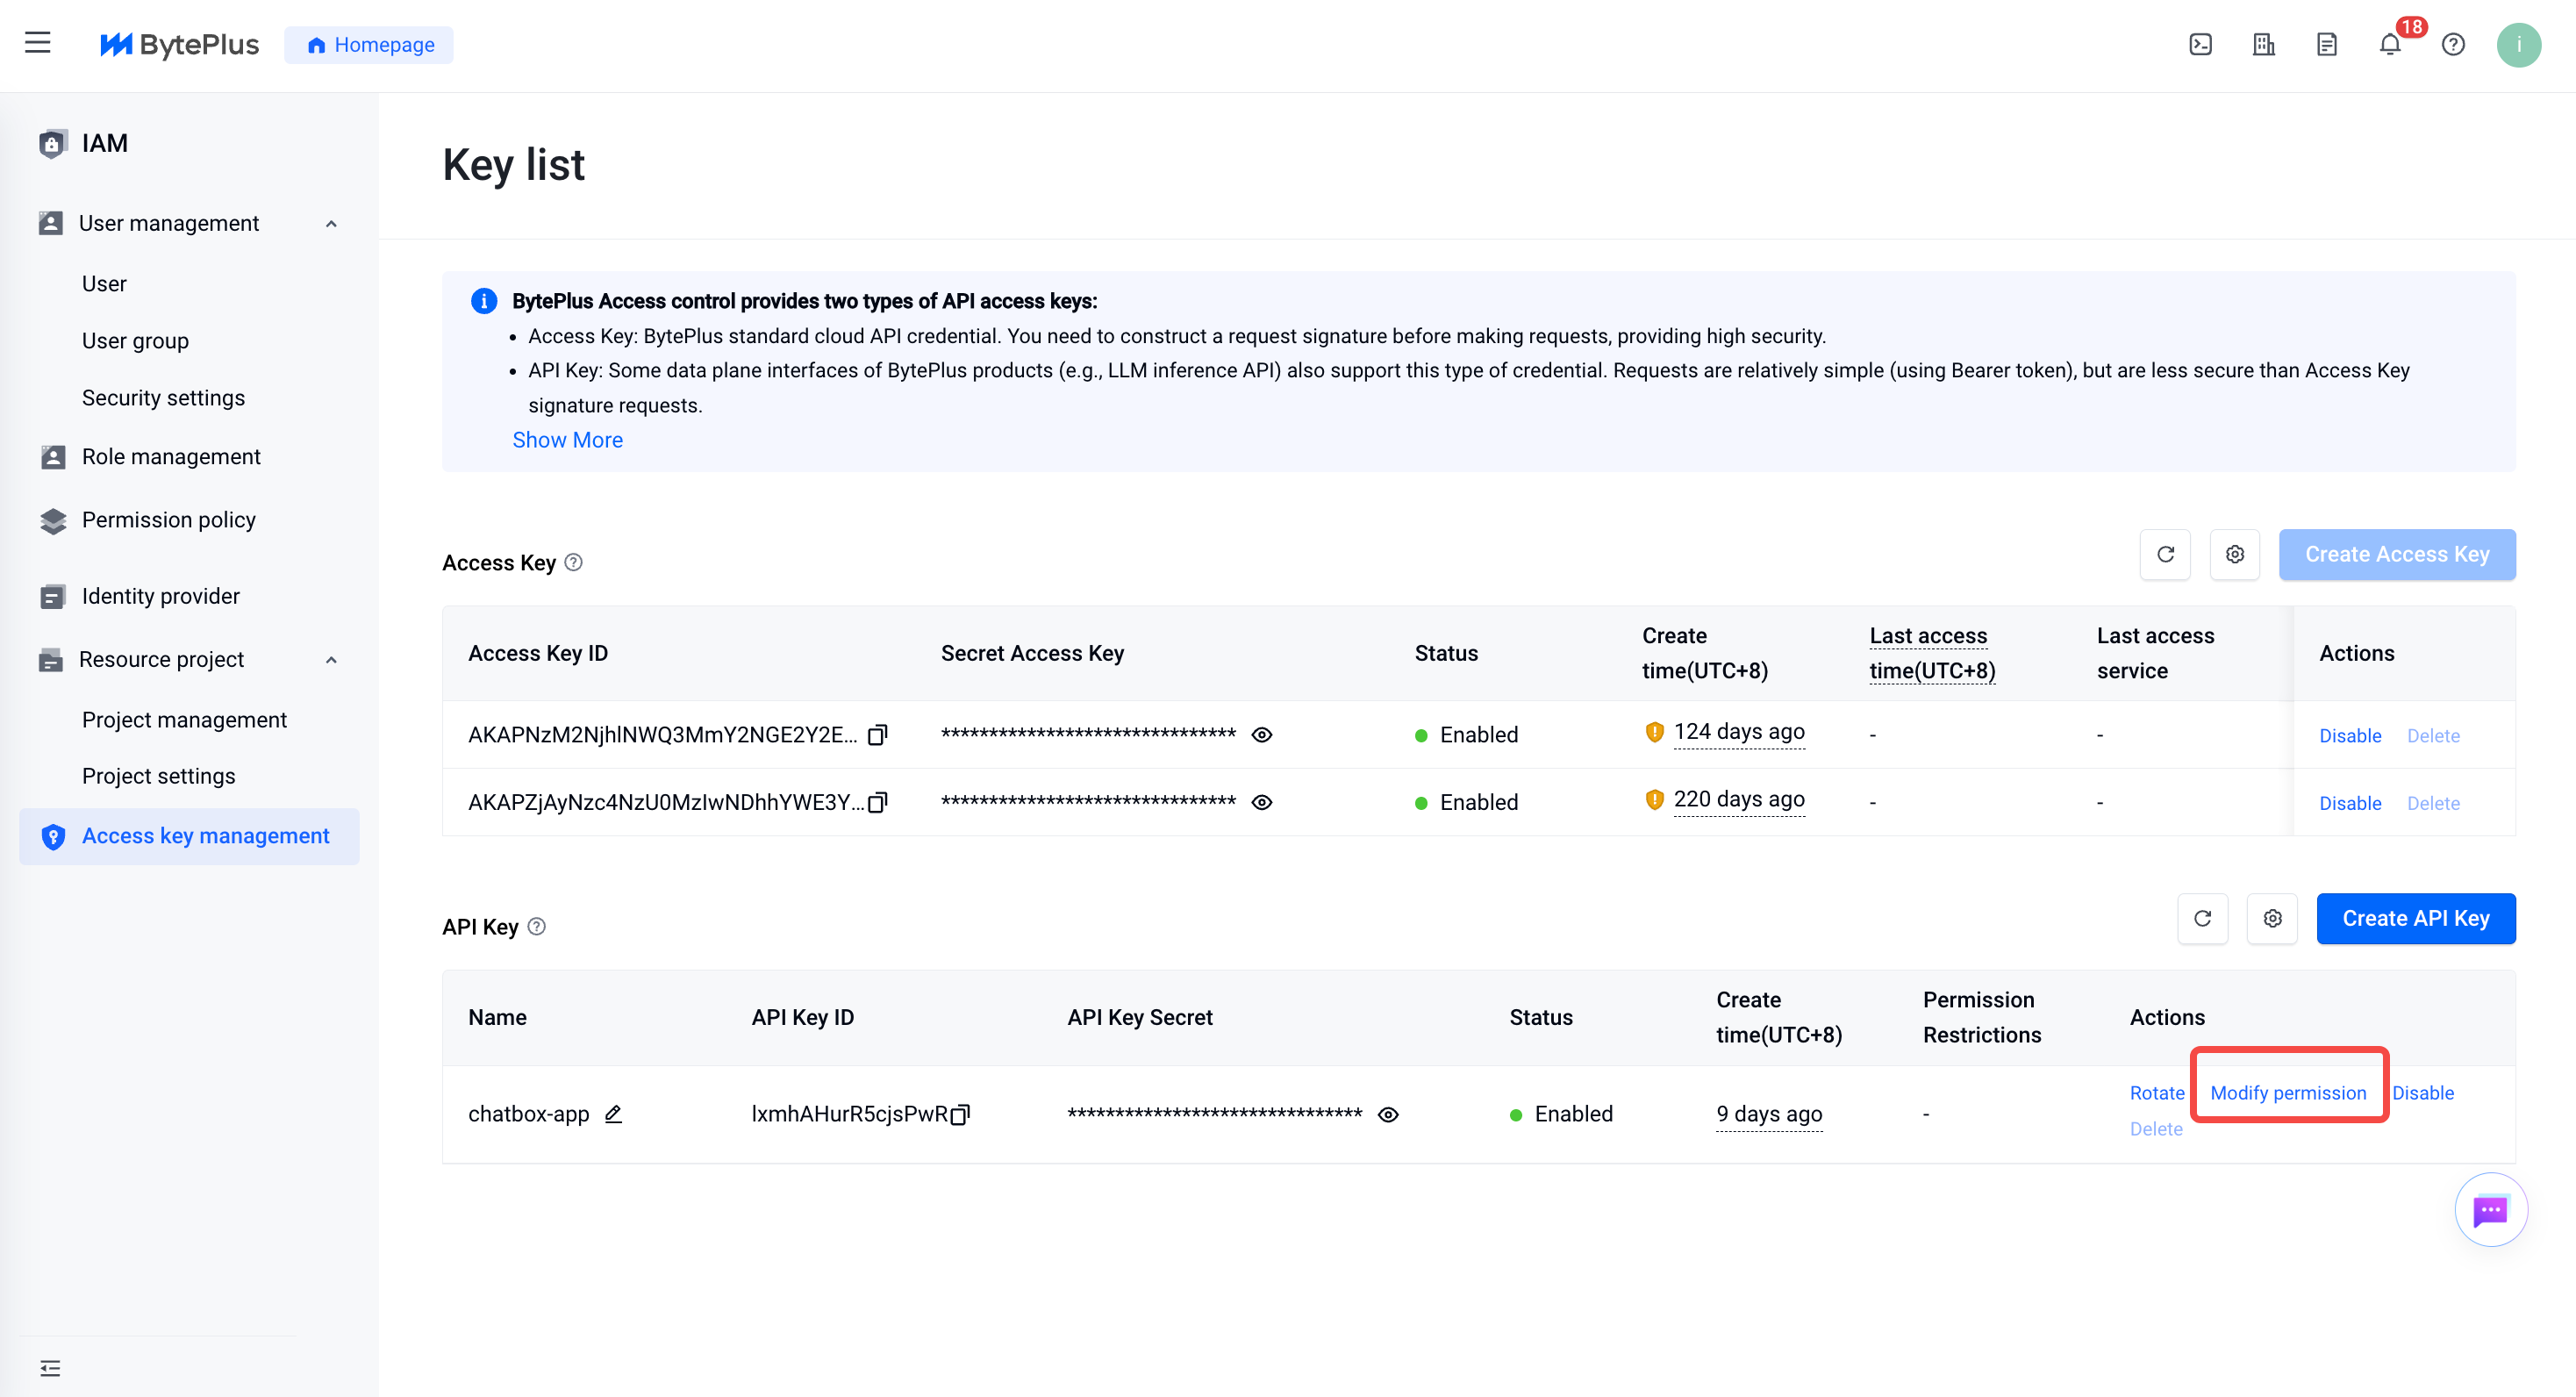Expand info banner with Show More
This screenshot has height=1397, width=2576.
pyautogui.click(x=567, y=440)
